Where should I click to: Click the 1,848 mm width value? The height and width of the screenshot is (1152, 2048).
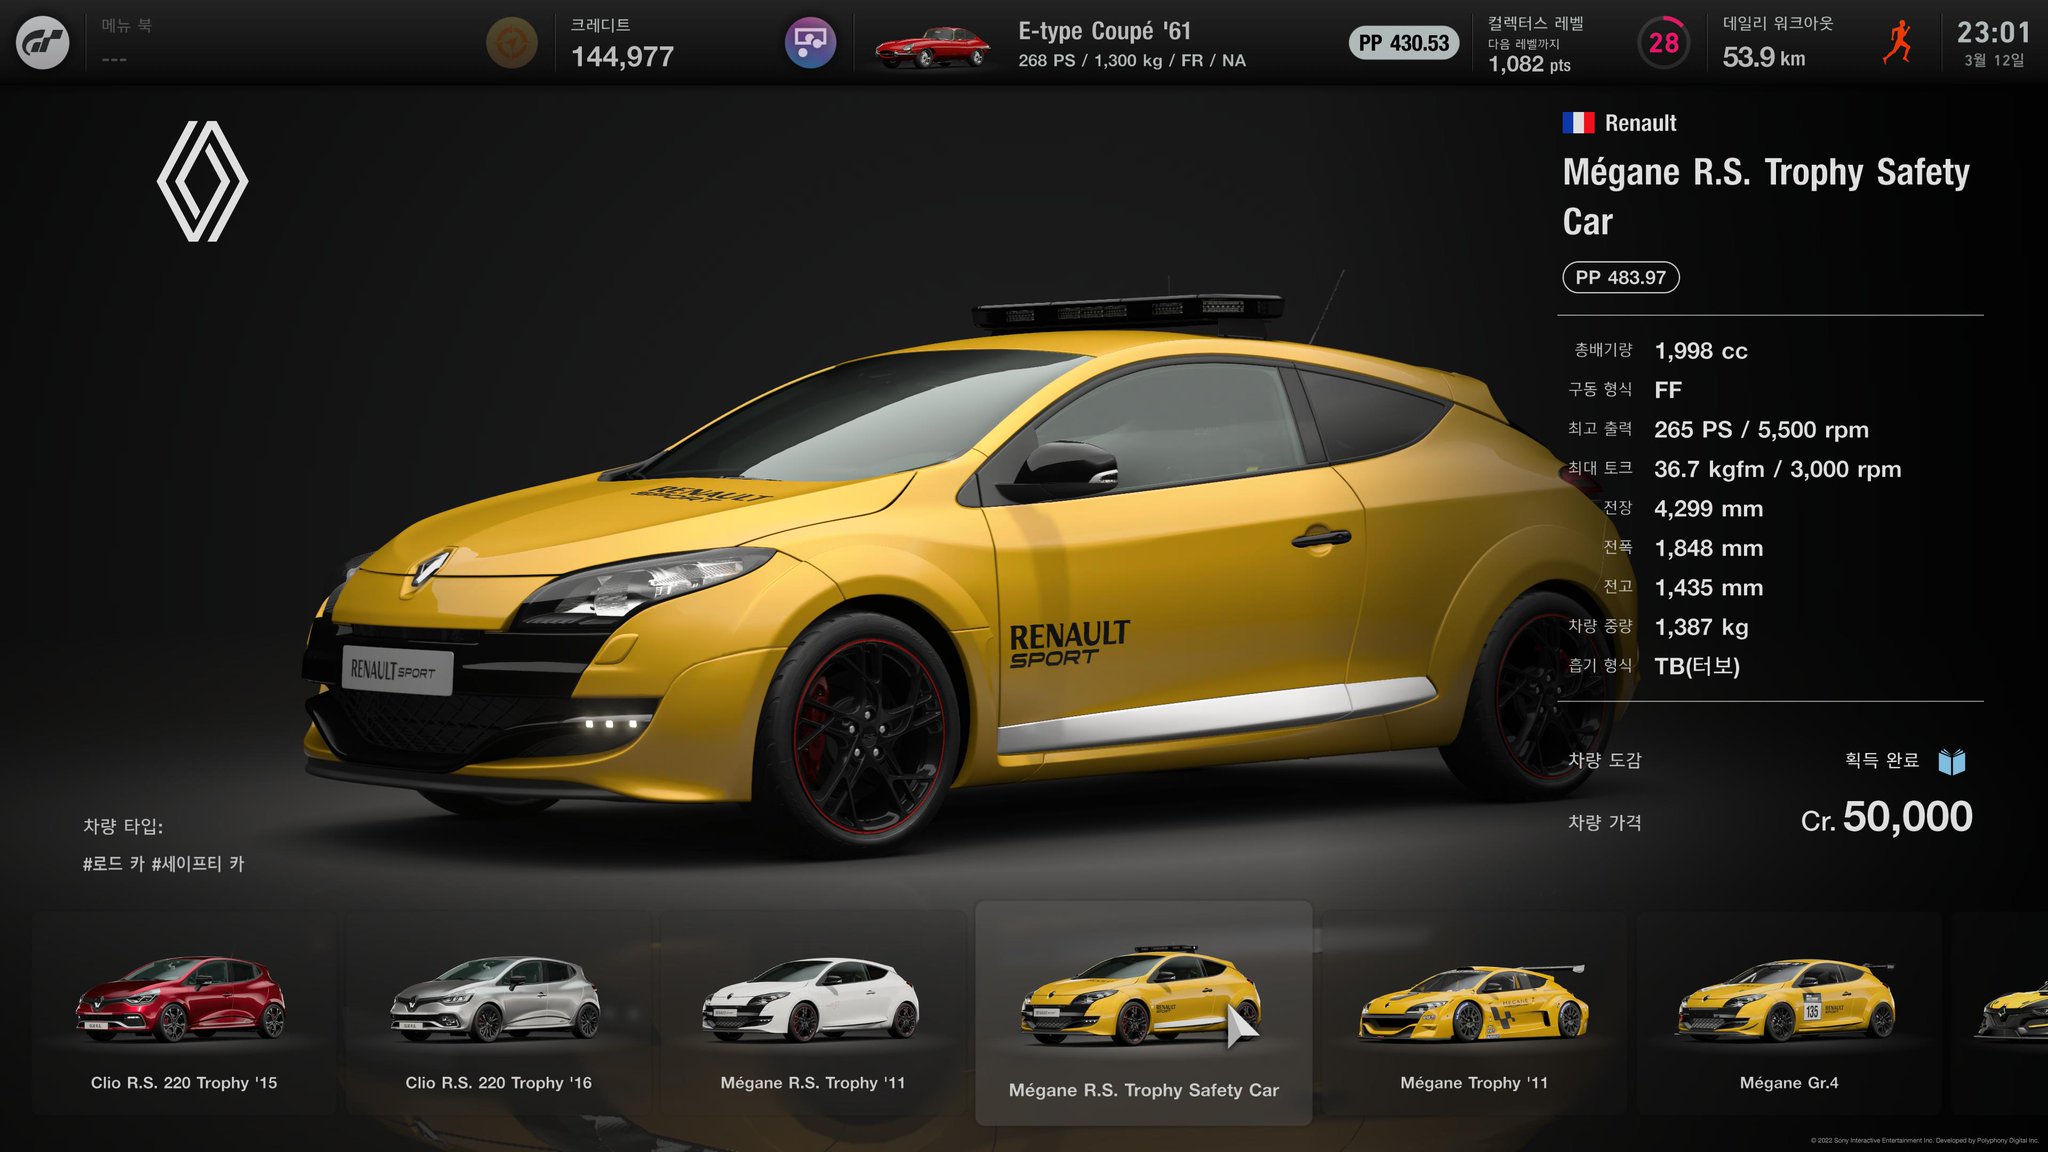(x=1709, y=548)
